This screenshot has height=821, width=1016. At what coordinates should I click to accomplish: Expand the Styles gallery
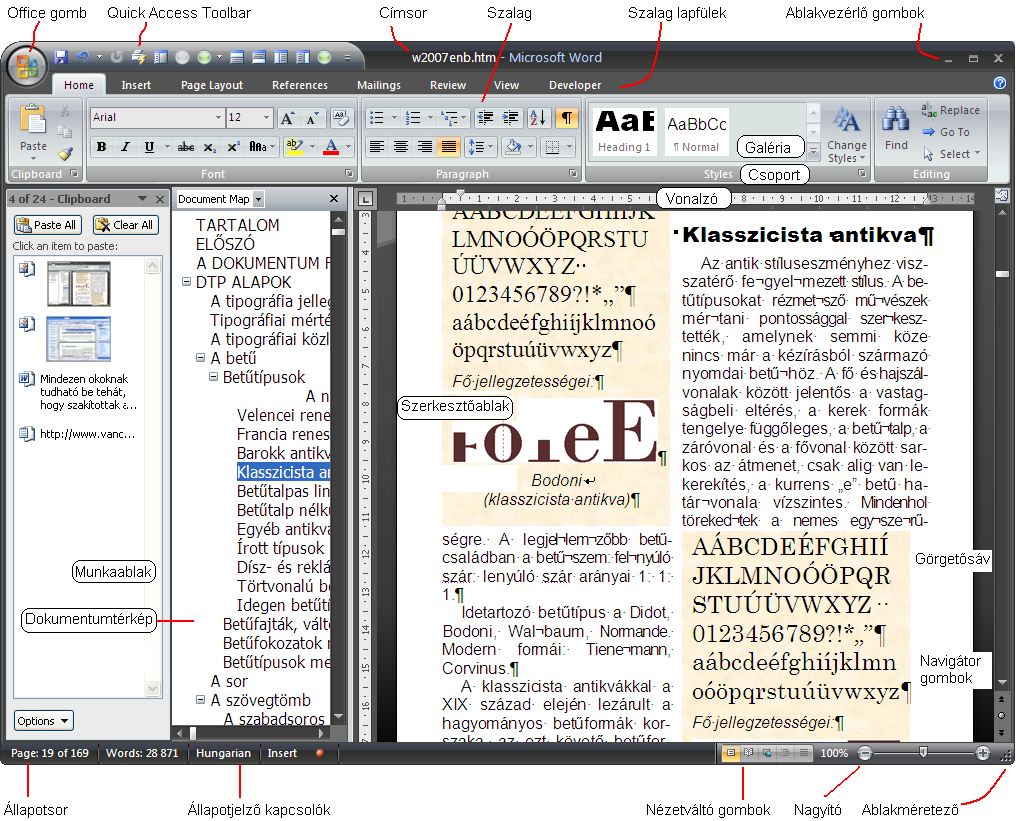click(813, 152)
